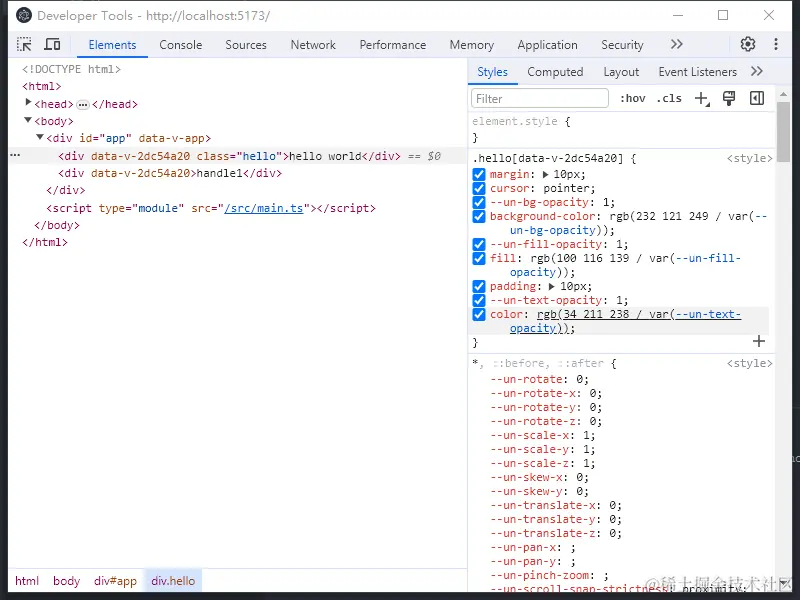This screenshot has width=800, height=600.
Task: Uncheck the fill property checkbox
Action: click(479, 258)
